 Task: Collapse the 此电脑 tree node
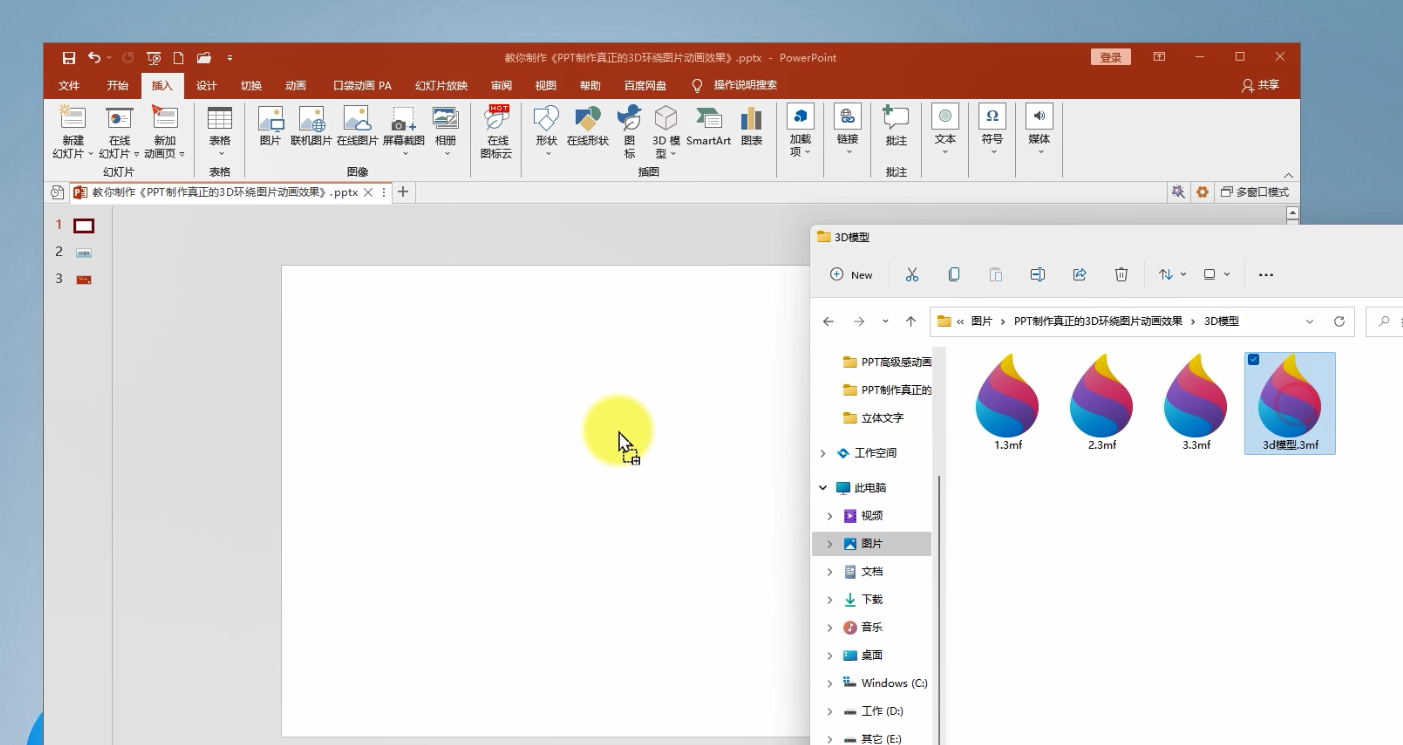coord(823,488)
